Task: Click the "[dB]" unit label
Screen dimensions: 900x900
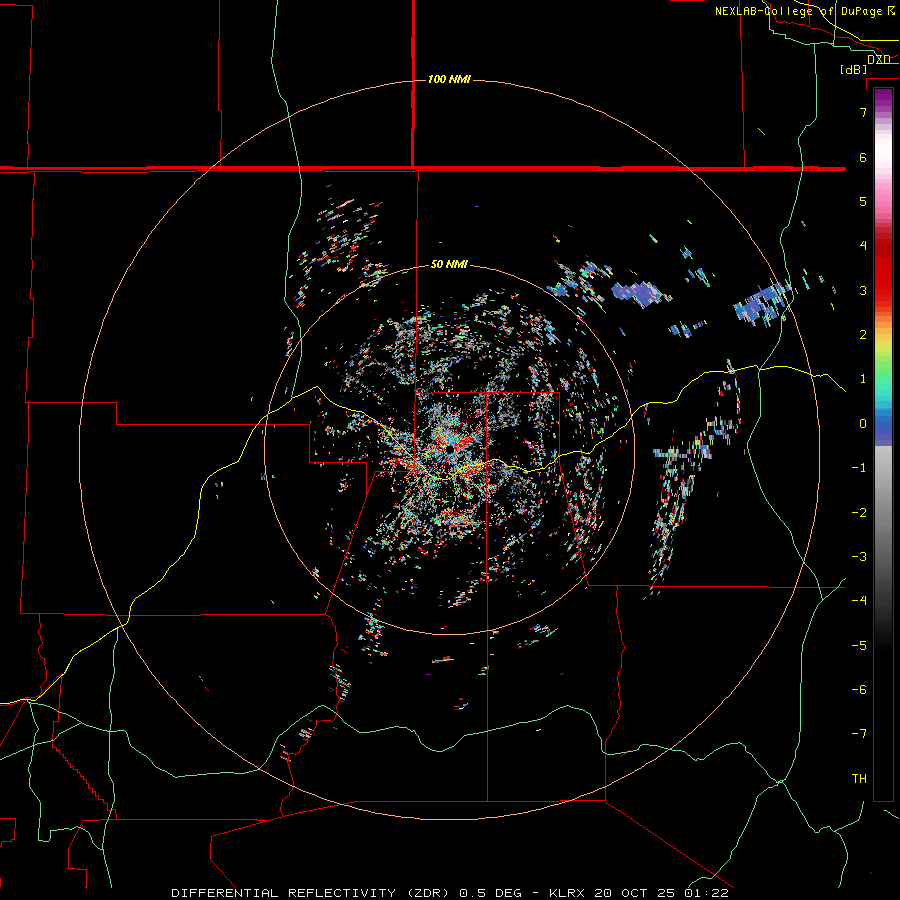Action: click(854, 69)
